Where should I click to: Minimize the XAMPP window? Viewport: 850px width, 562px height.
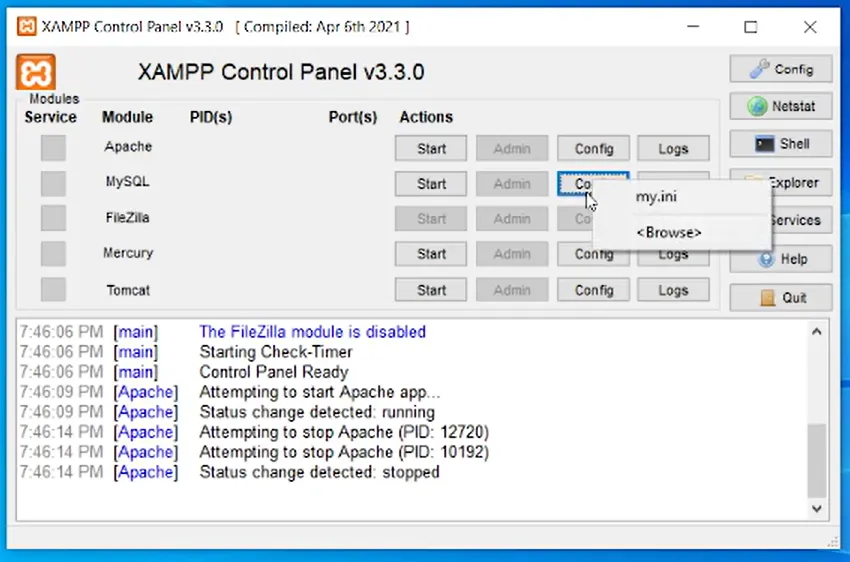pyautogui.click(x=693, y=27)
